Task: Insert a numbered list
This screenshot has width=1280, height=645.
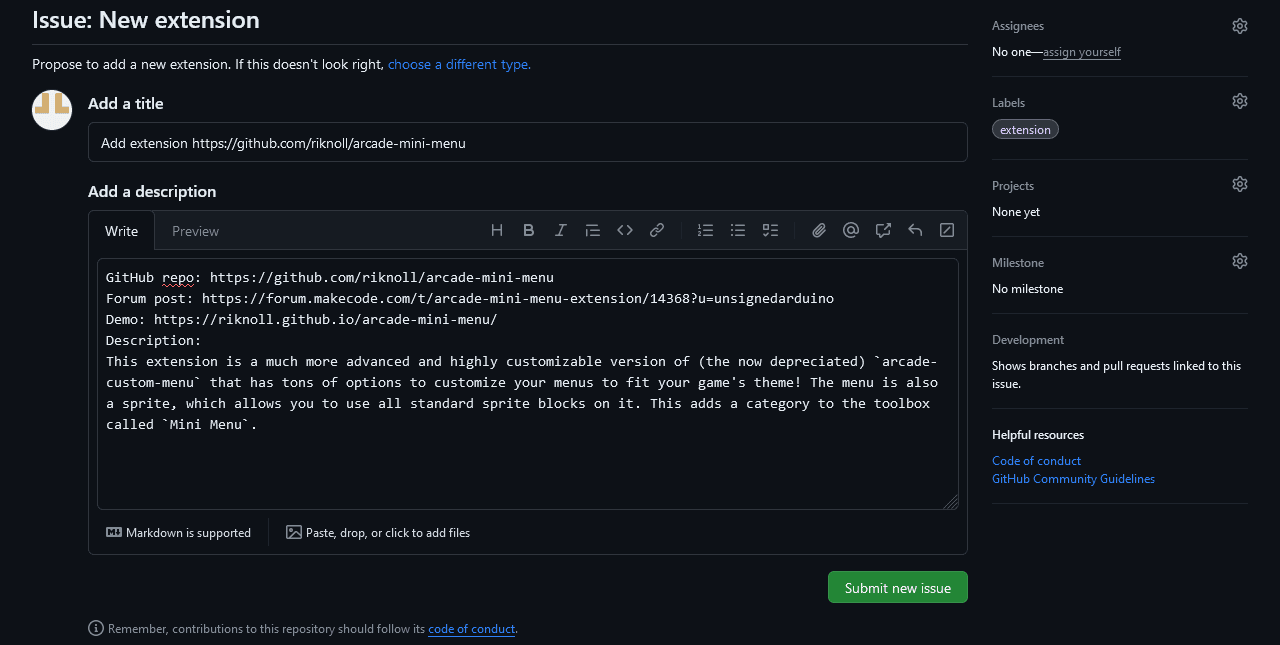Action: (x=706, y=230)
